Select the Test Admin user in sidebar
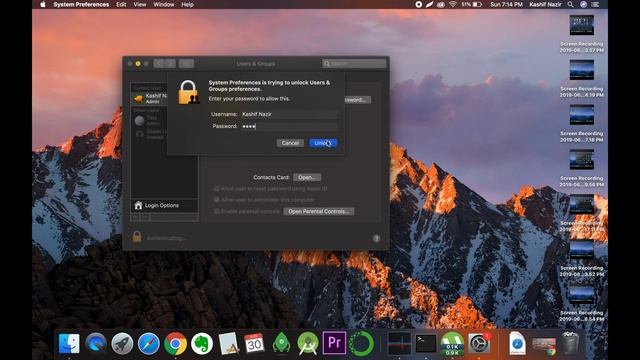 pos(149,120)
